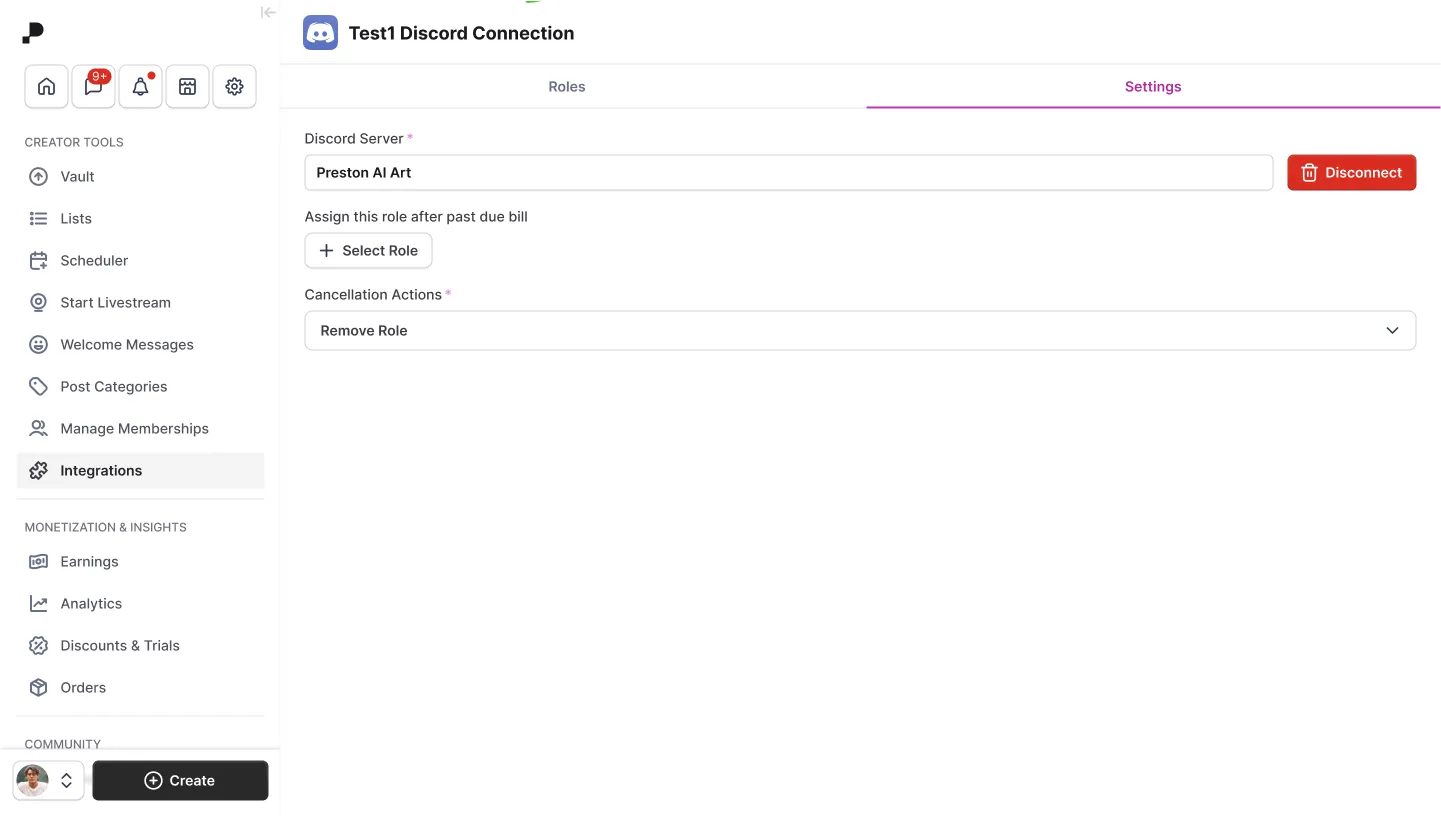The width and height of the screenshot is (1441, 816).
Task: Open Welcome Messages
Action: tap(127, 344)
